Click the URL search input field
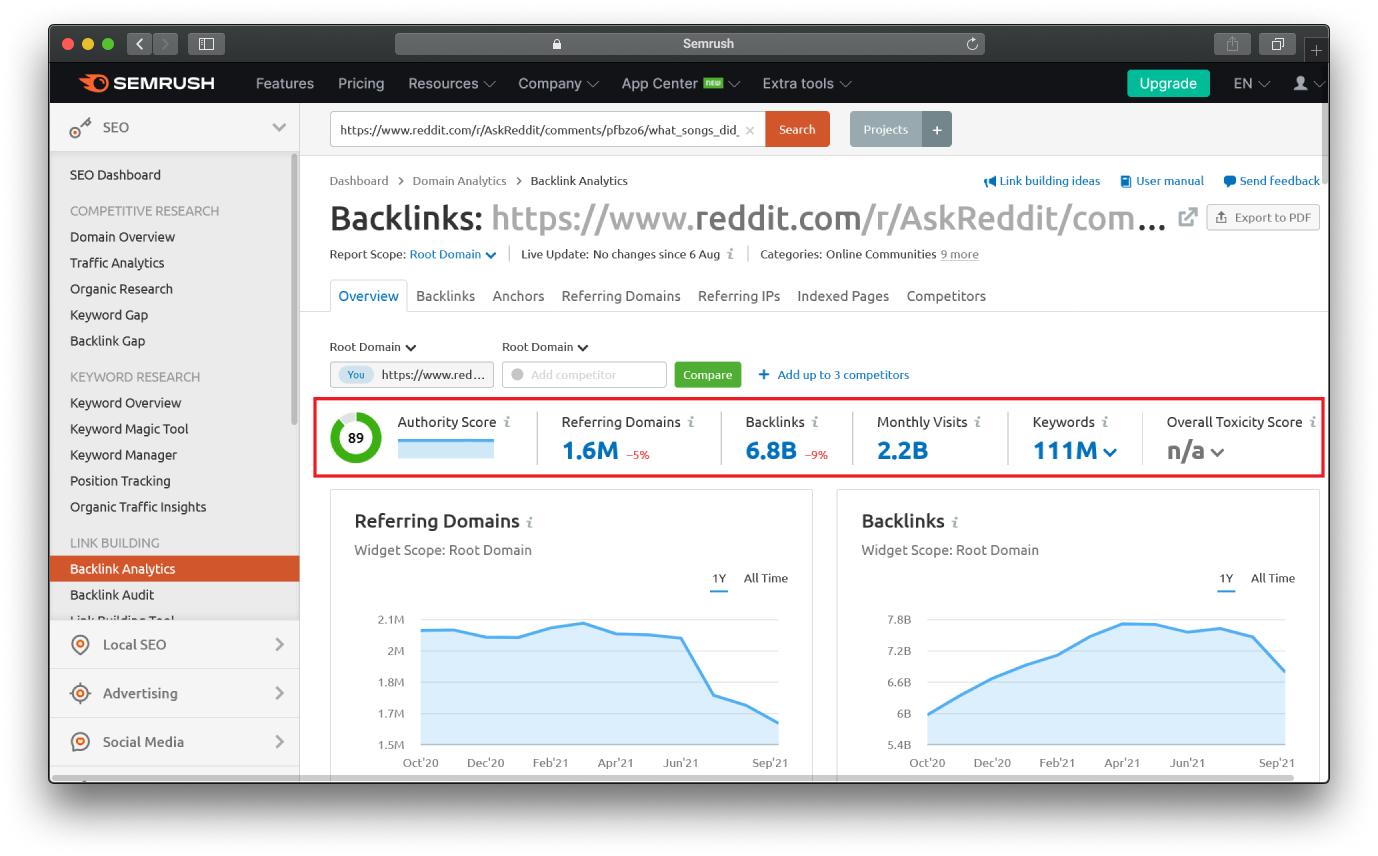This screenshot has height=856, width=1378. coord(547,129)
